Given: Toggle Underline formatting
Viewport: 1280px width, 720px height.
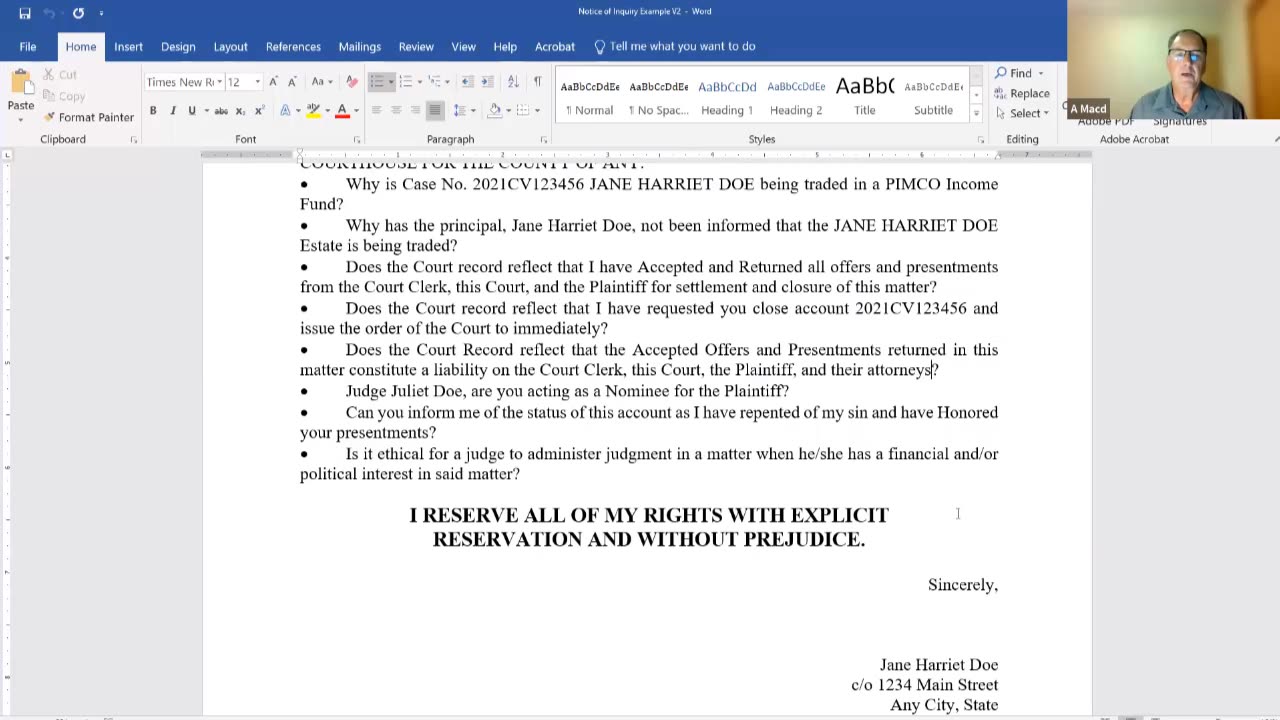Looking at the screenshot, I should tap(192, 110).
